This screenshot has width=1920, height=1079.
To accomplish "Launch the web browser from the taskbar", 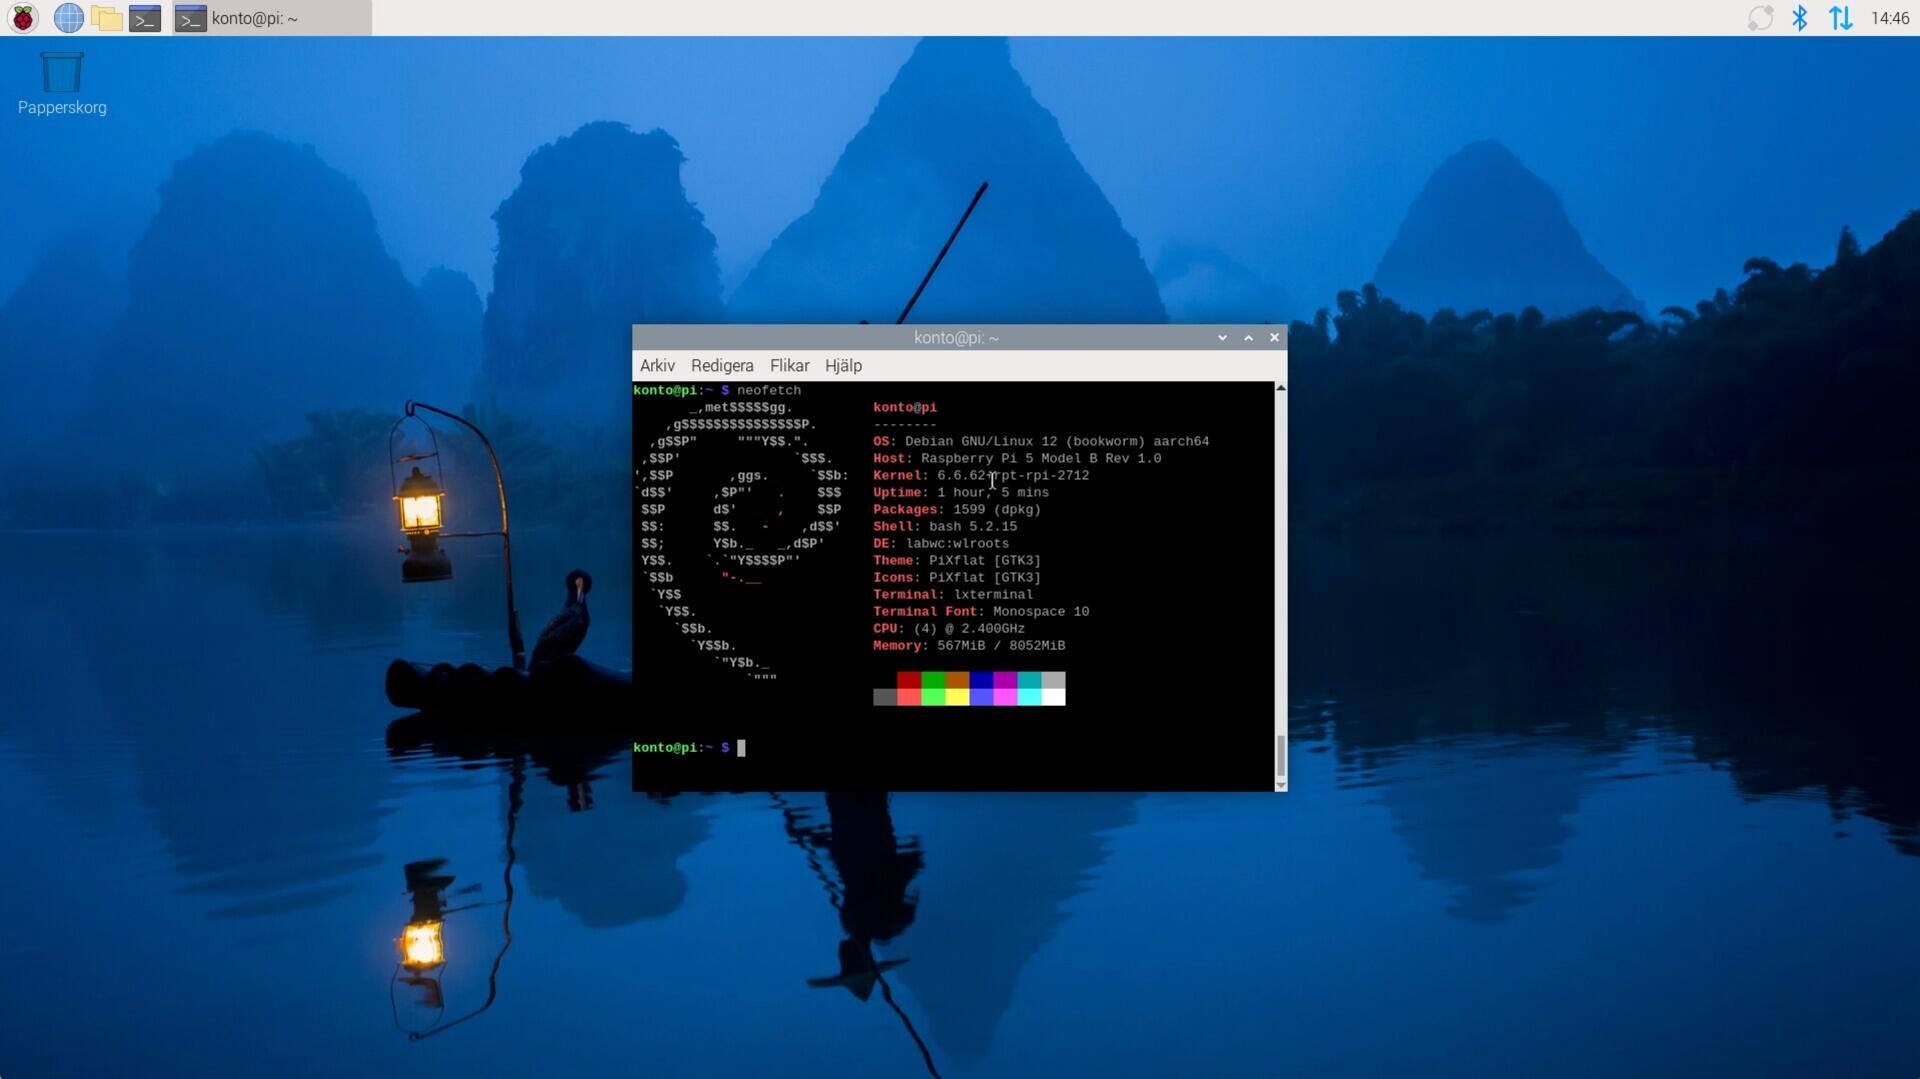I will pos(68,17).
